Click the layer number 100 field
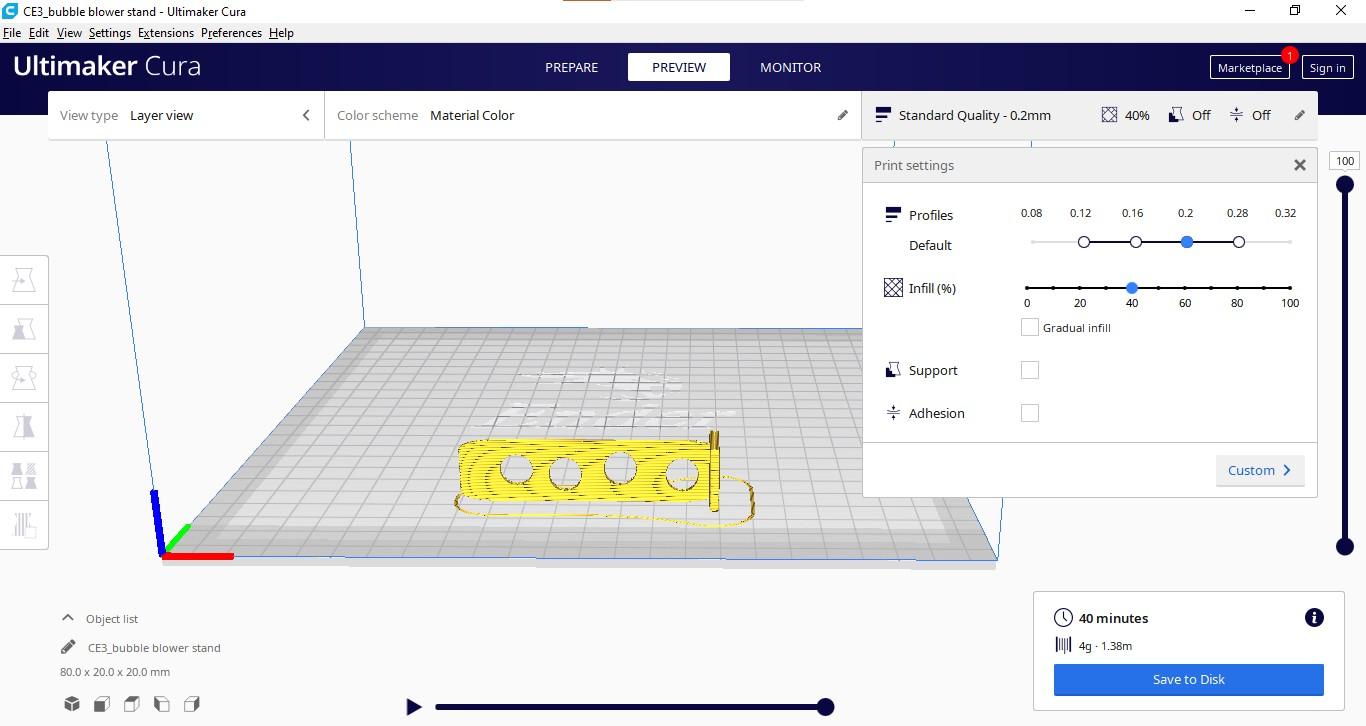Image resolution: width=1366 pixels, height=726 pixels. click(1345, 161)
